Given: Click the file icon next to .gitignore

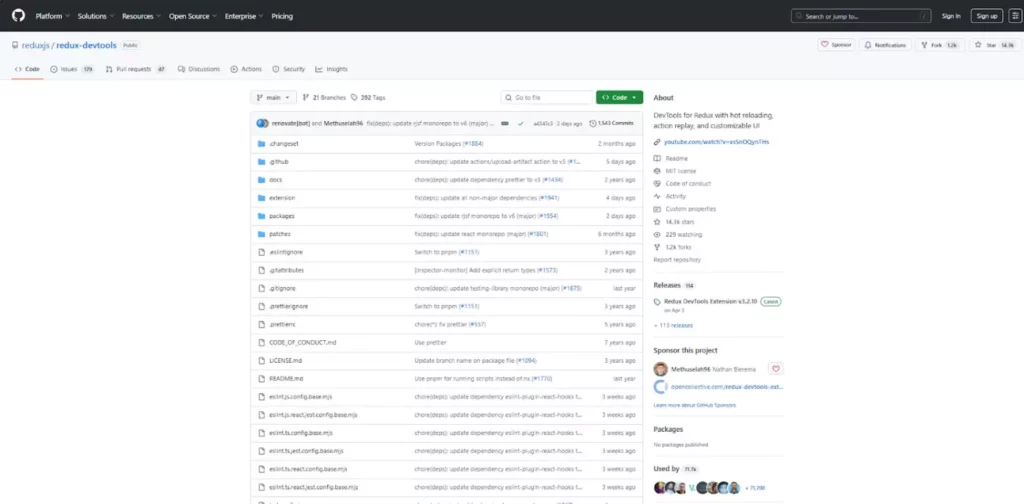Looking at the screenshot, I should tap(261, 288).
